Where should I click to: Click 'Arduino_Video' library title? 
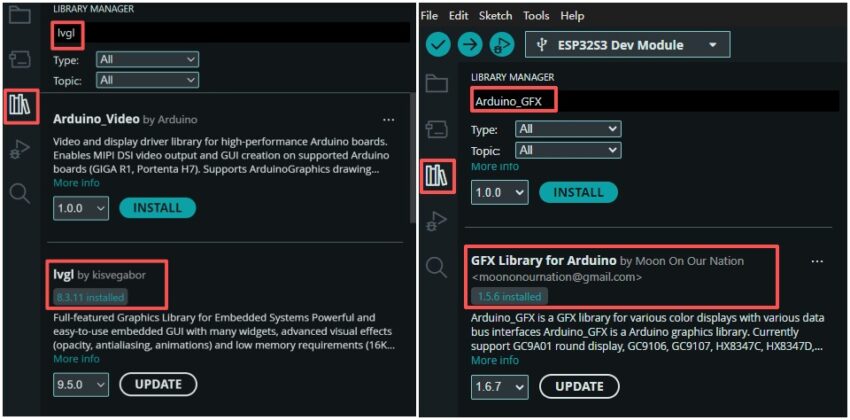click(96, 119)
